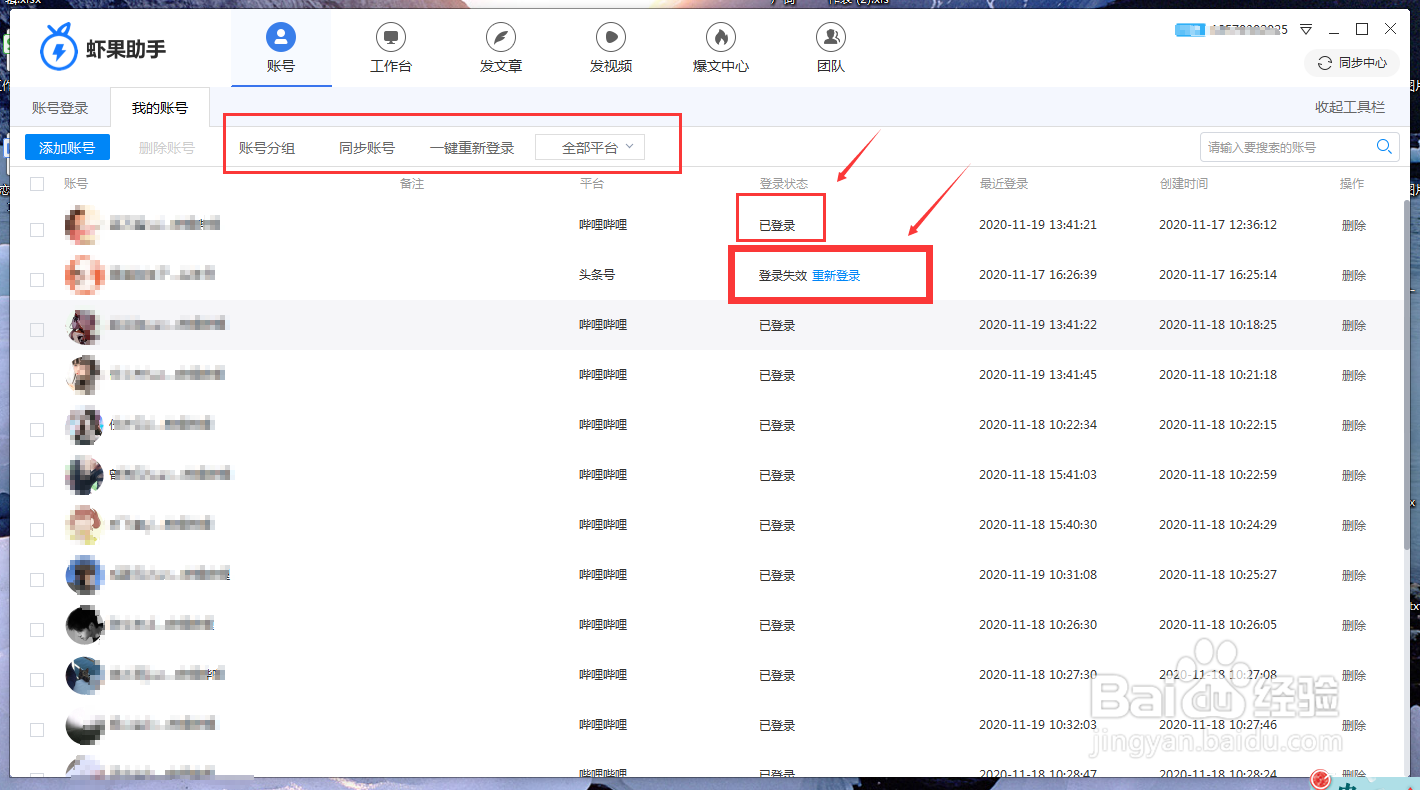
Task: Check the 头条号 account row checkbox
Action: [36, 278]
